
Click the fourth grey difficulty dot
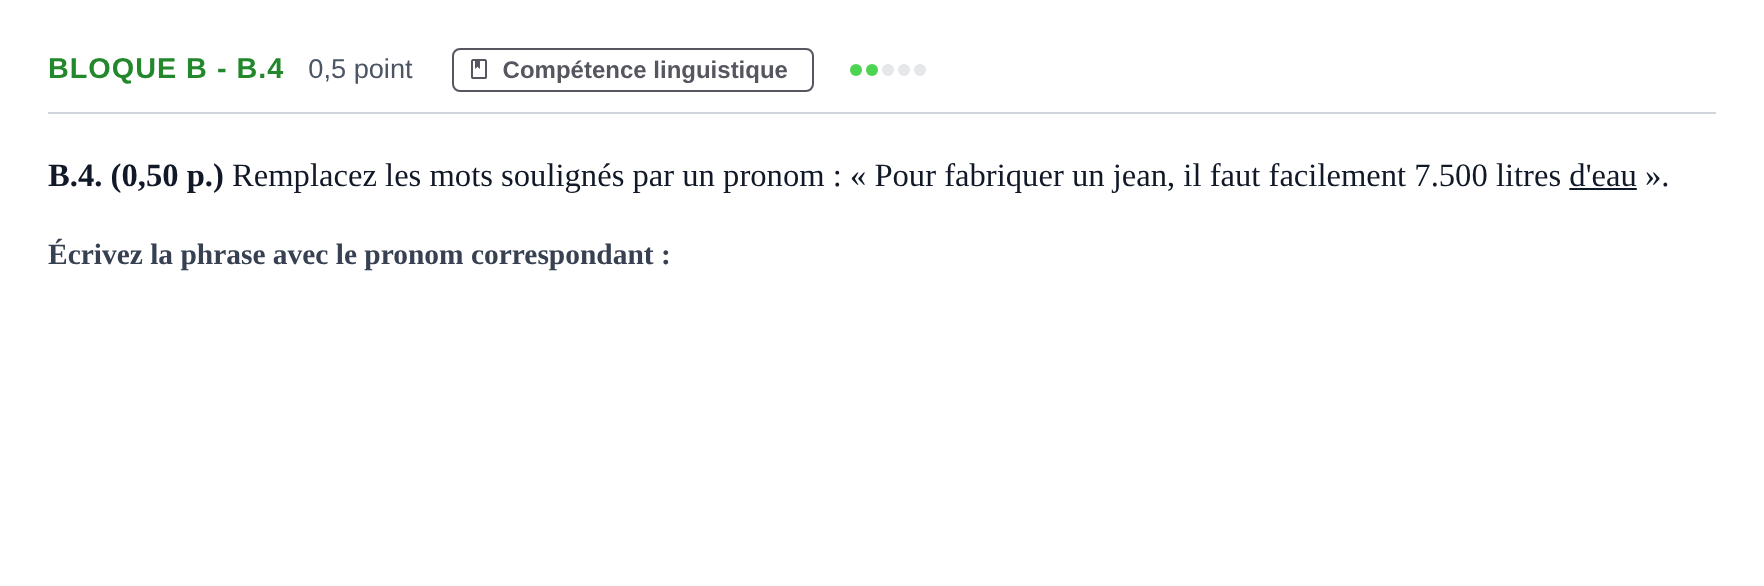tap(904, 70)
